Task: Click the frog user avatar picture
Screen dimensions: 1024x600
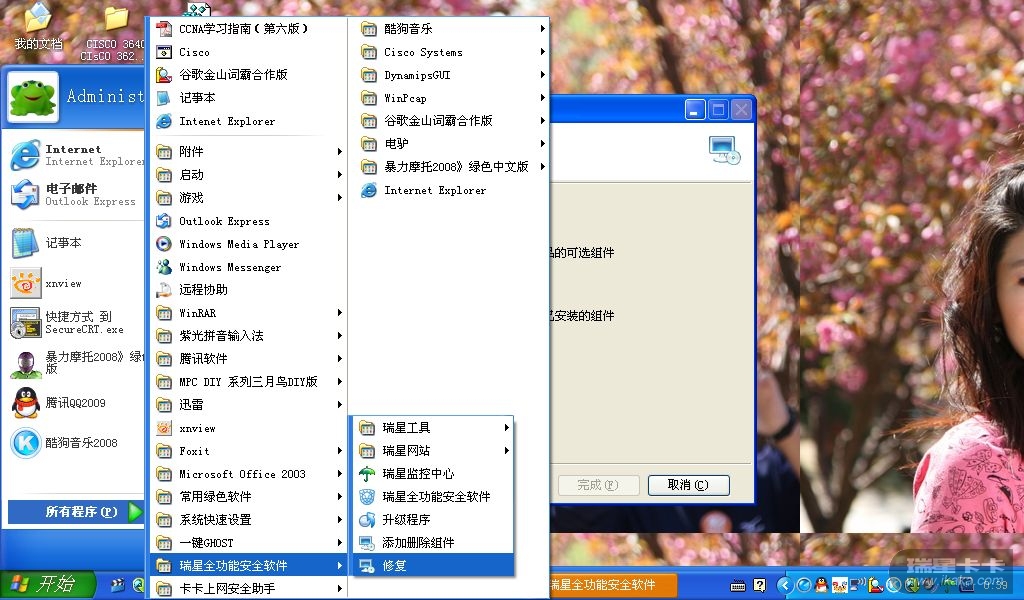Action: pos(33,98)
